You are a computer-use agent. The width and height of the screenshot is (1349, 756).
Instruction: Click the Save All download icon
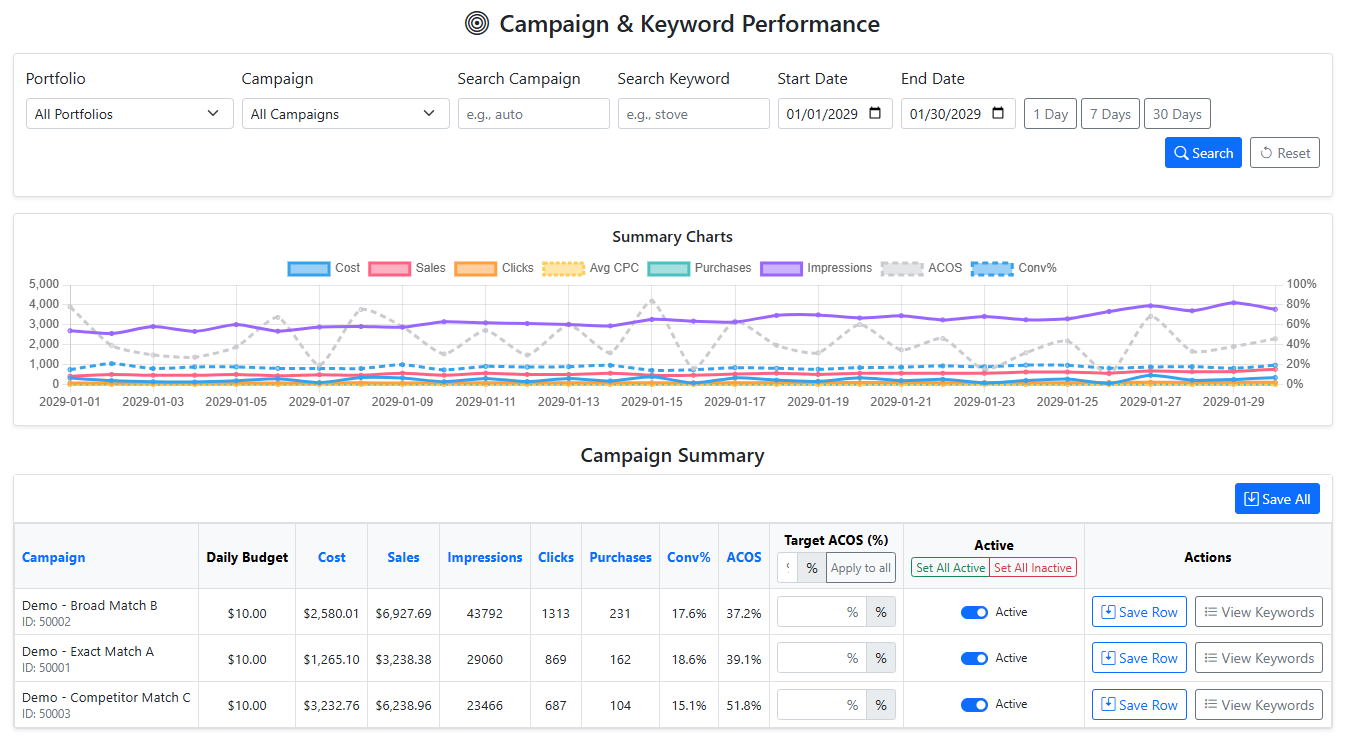tap(1251, 499)
